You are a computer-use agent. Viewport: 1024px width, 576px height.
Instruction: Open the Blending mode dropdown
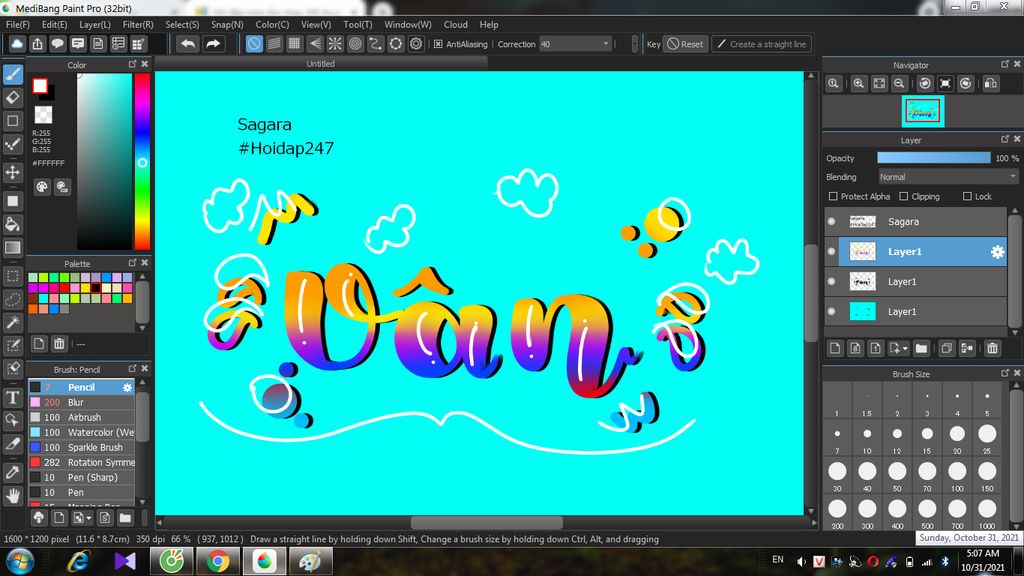[948, 177]
